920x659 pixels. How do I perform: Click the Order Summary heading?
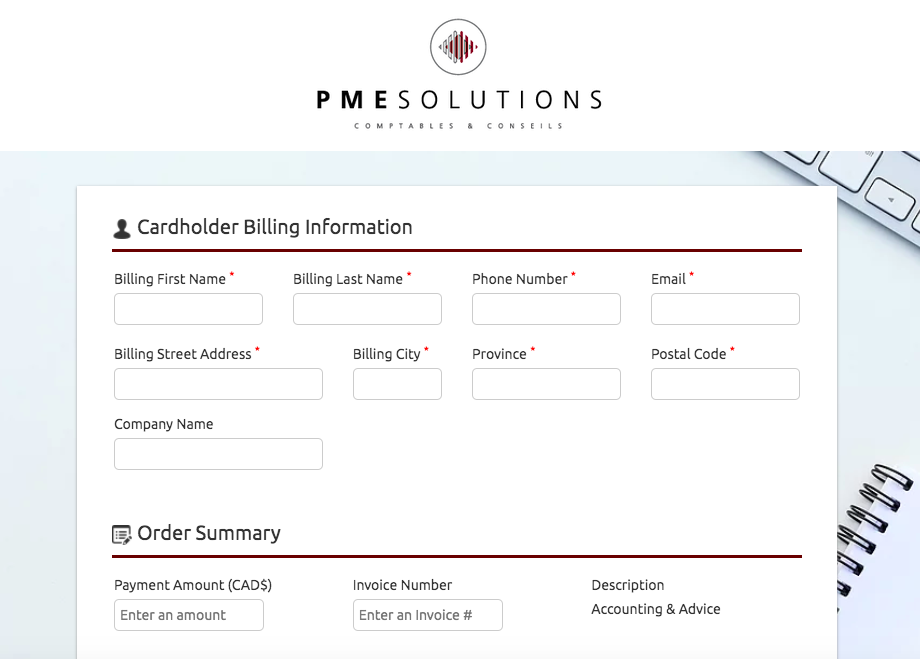(209, 533)
